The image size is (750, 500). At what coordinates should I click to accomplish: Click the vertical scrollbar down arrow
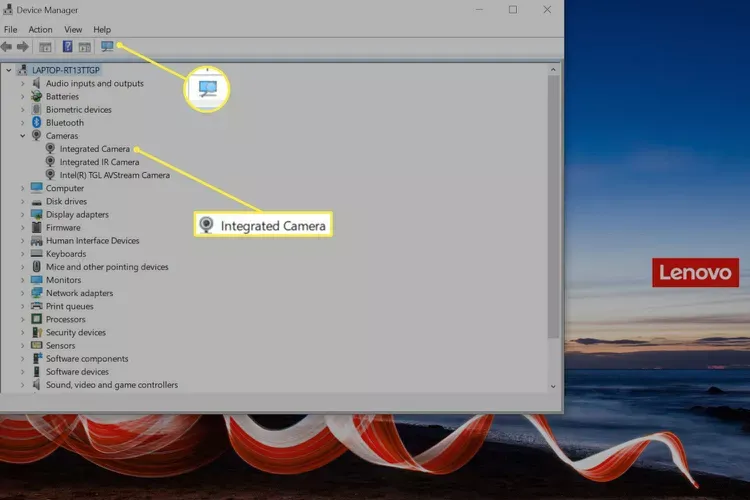[x=553, y=385]
